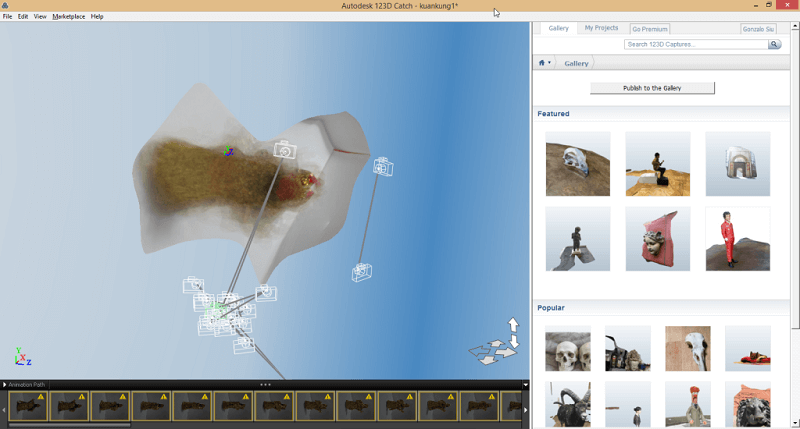Screen dimensions: 800x429
Task: Click the move-up navigation arrow
Action: pos(513,324)
